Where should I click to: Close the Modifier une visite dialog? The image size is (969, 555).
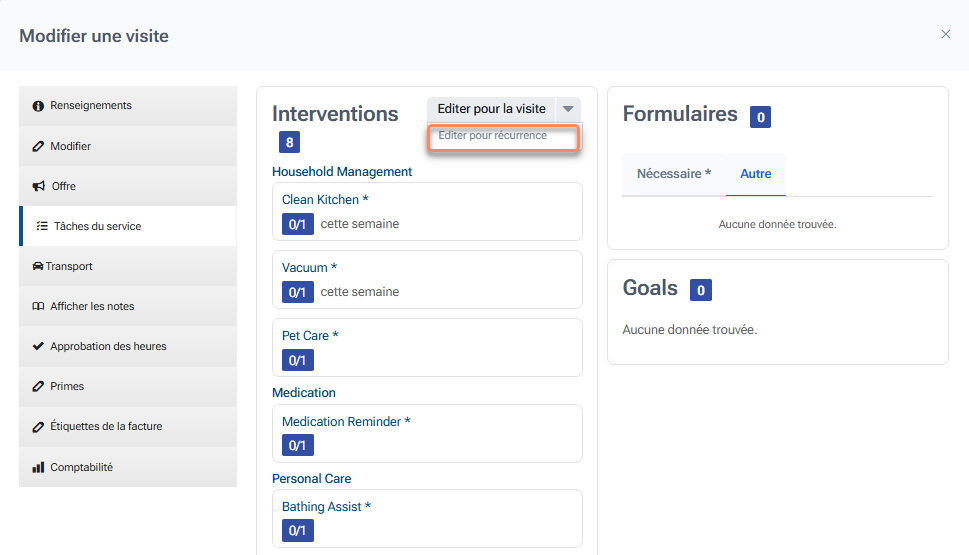pyautogui.click(x=946, y=34)
